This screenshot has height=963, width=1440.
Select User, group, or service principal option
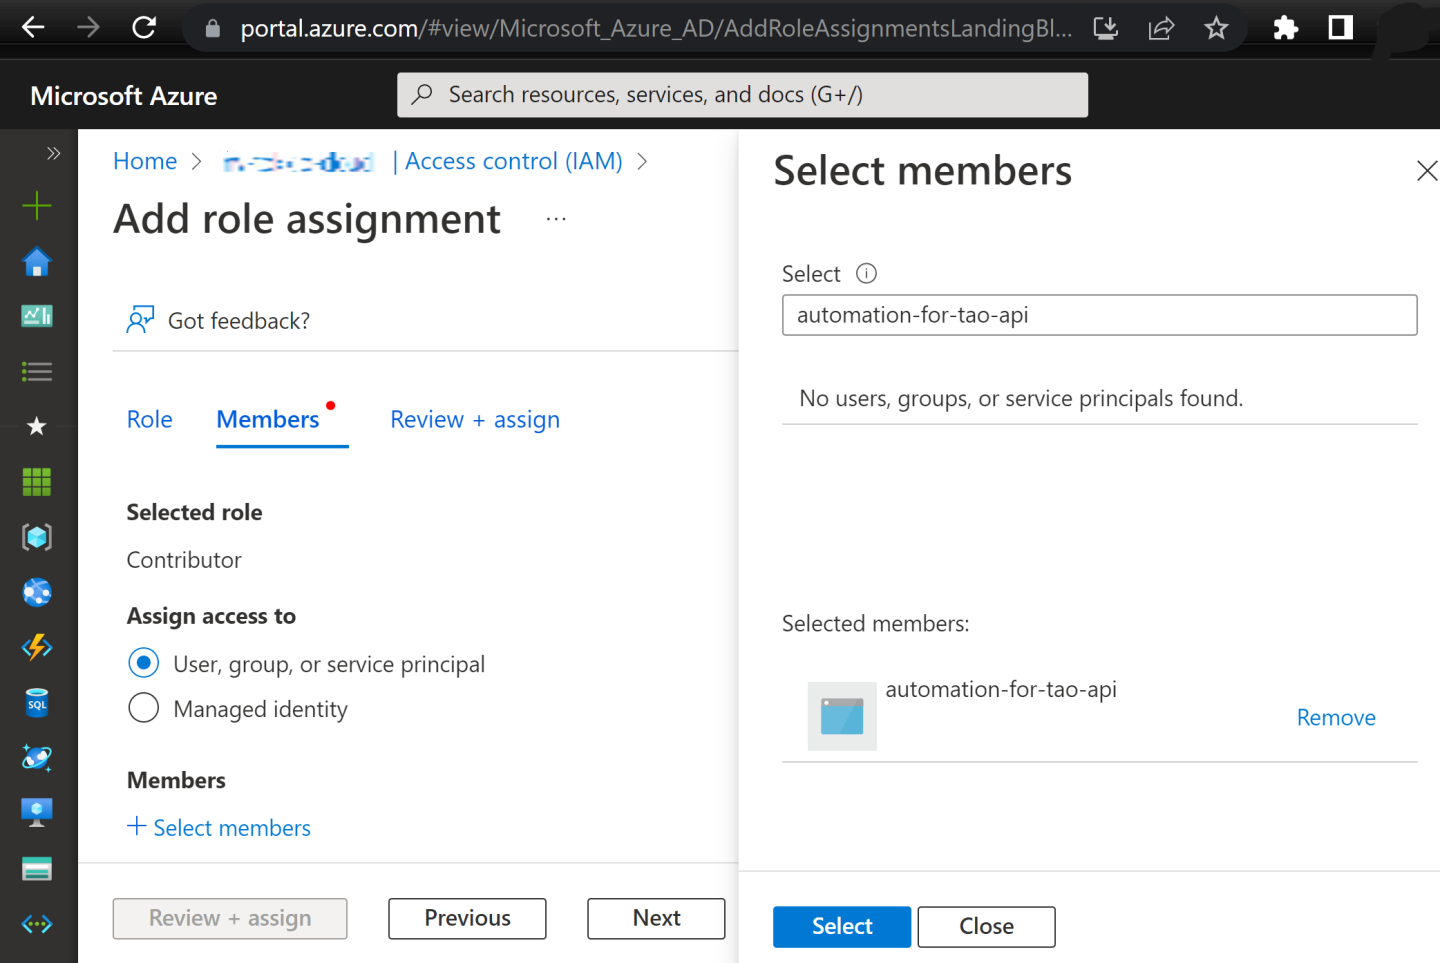coord(144,663)
